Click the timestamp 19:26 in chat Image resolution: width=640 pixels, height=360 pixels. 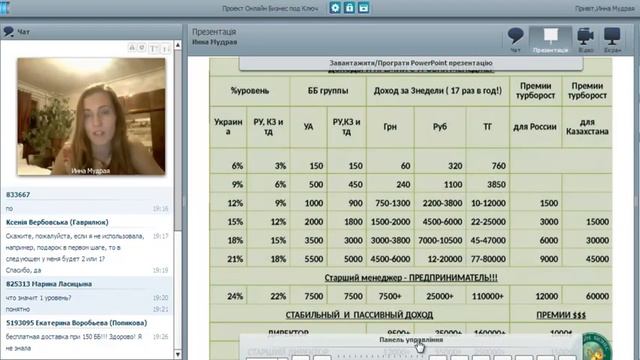coord(160,337)
